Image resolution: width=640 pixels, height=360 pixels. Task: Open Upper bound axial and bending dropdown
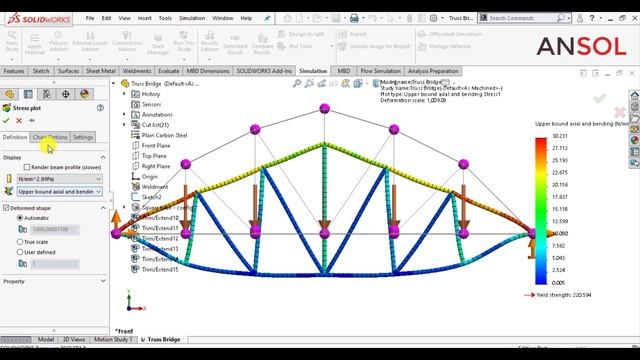[60, 191]
